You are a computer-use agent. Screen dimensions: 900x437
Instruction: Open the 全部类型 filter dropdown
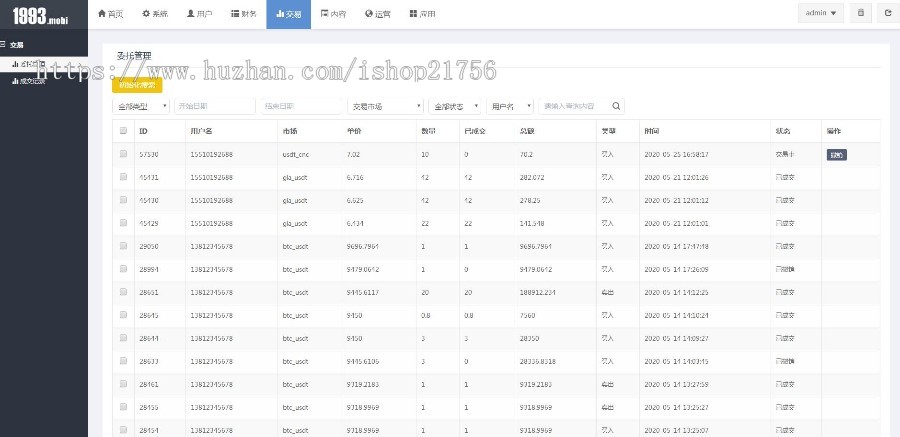pyautogui.click(x=141, y=106)
